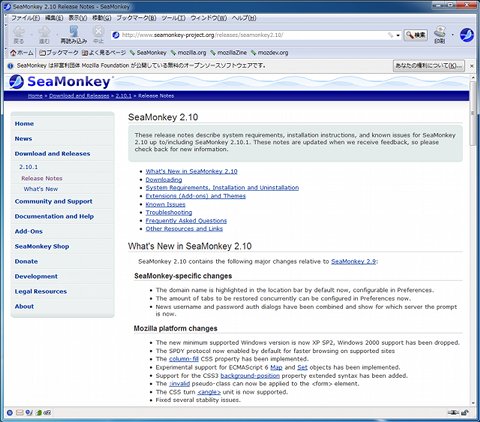480x422 pixels.
Task: Open the column-fill CSS property link
Action: [184, 359]
